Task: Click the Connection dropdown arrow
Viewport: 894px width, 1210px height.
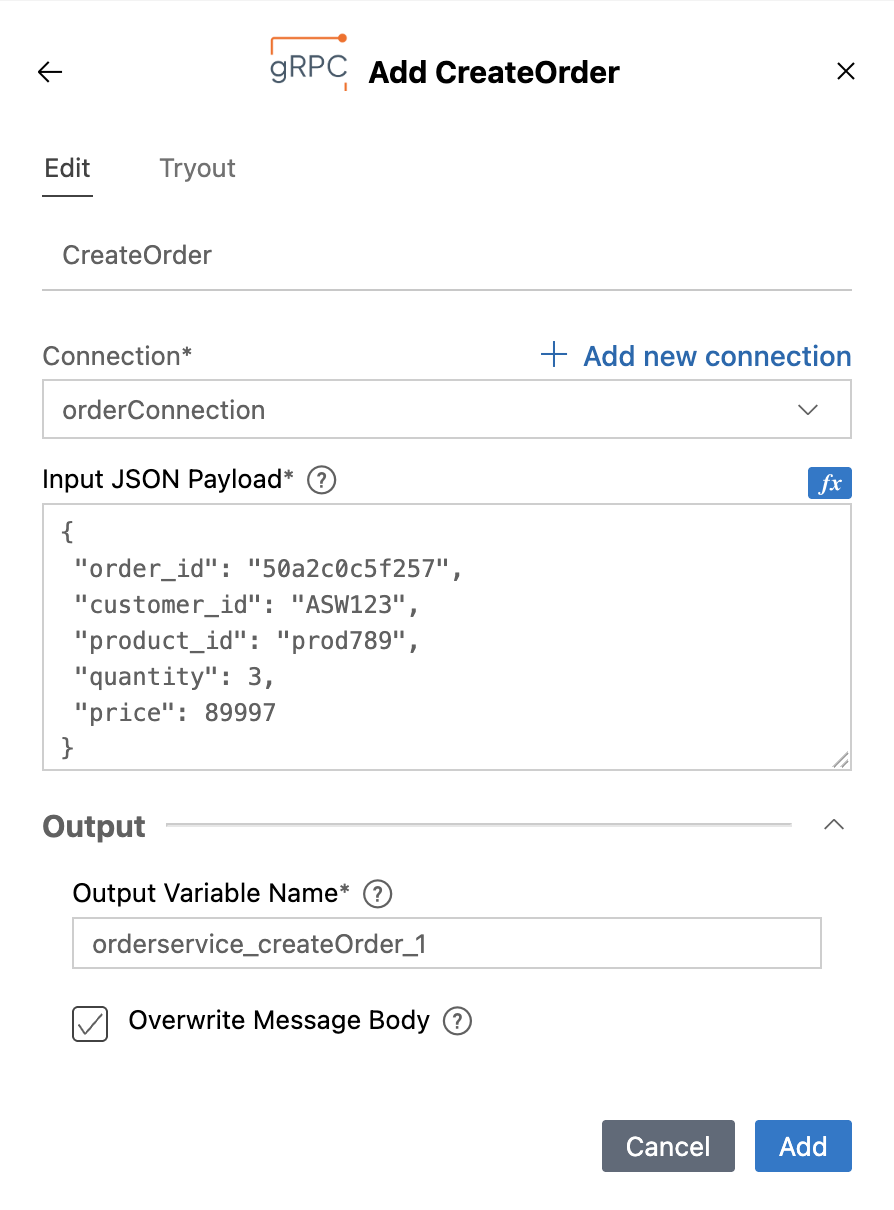Action: (808, 410)
